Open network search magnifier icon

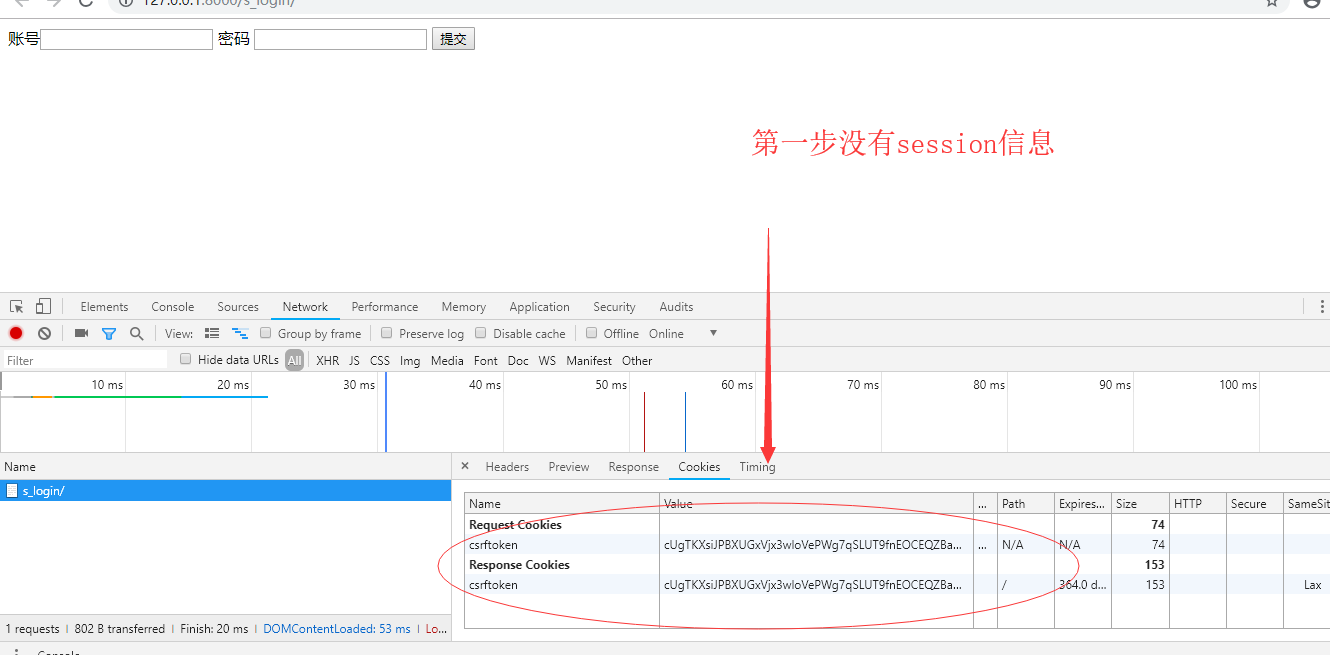pos(136,334)
